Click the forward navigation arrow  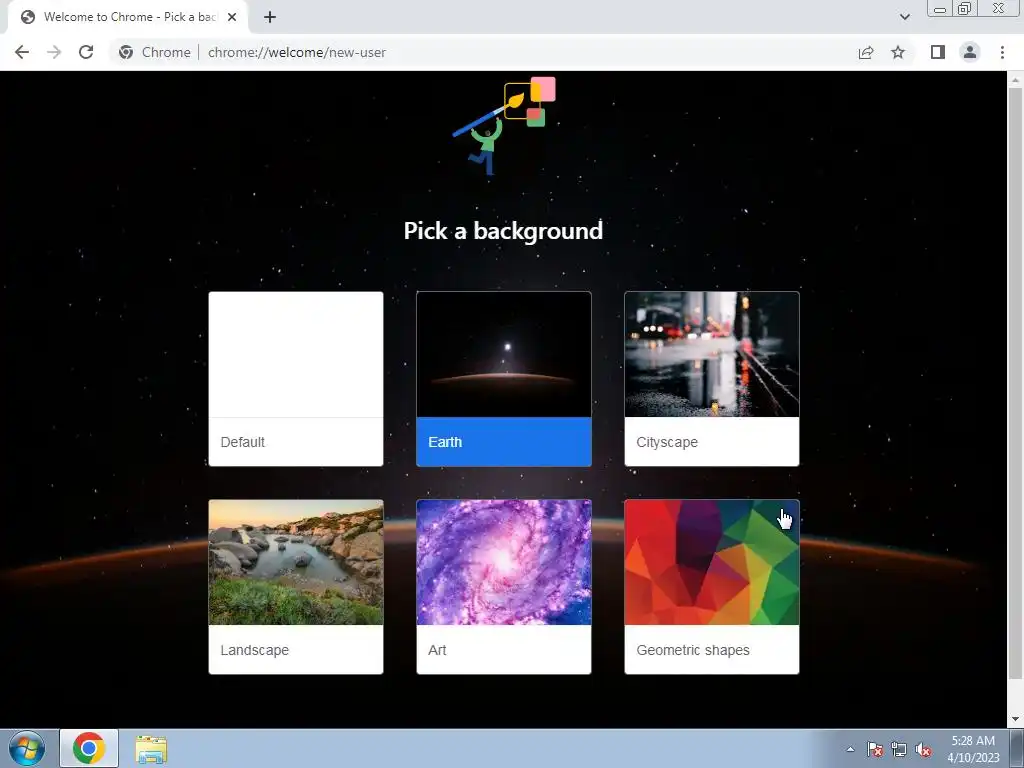[54, 52]
